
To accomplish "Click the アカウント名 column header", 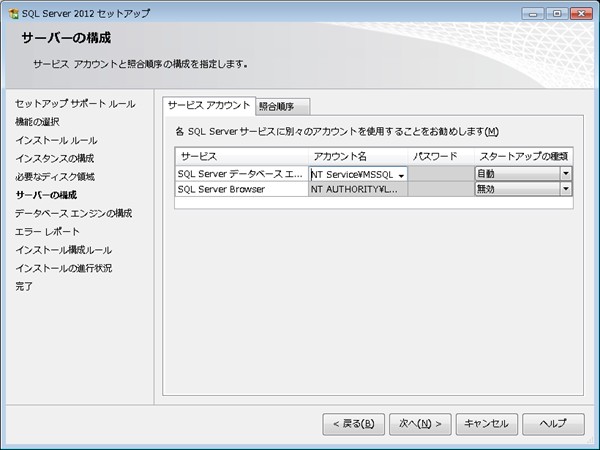I will (358, 157).
